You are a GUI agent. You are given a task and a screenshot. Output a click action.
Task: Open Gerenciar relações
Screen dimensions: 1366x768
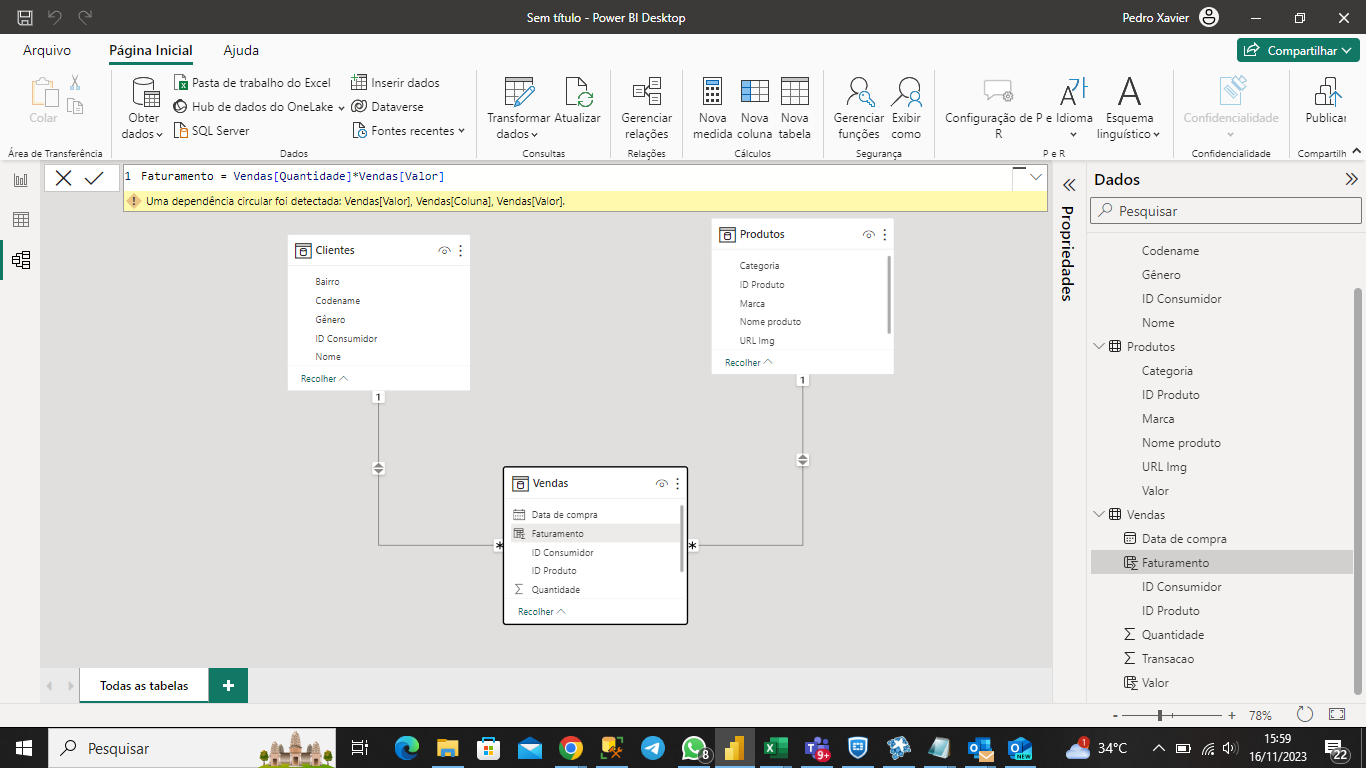point(646,108)
